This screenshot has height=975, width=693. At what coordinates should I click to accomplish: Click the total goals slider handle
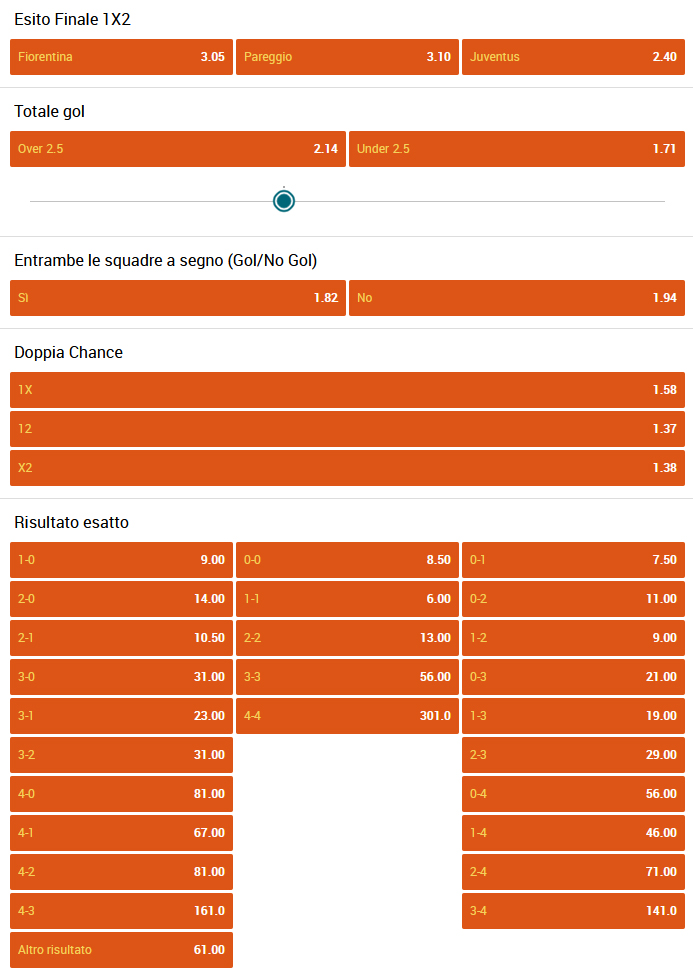(x=284, y=201)
